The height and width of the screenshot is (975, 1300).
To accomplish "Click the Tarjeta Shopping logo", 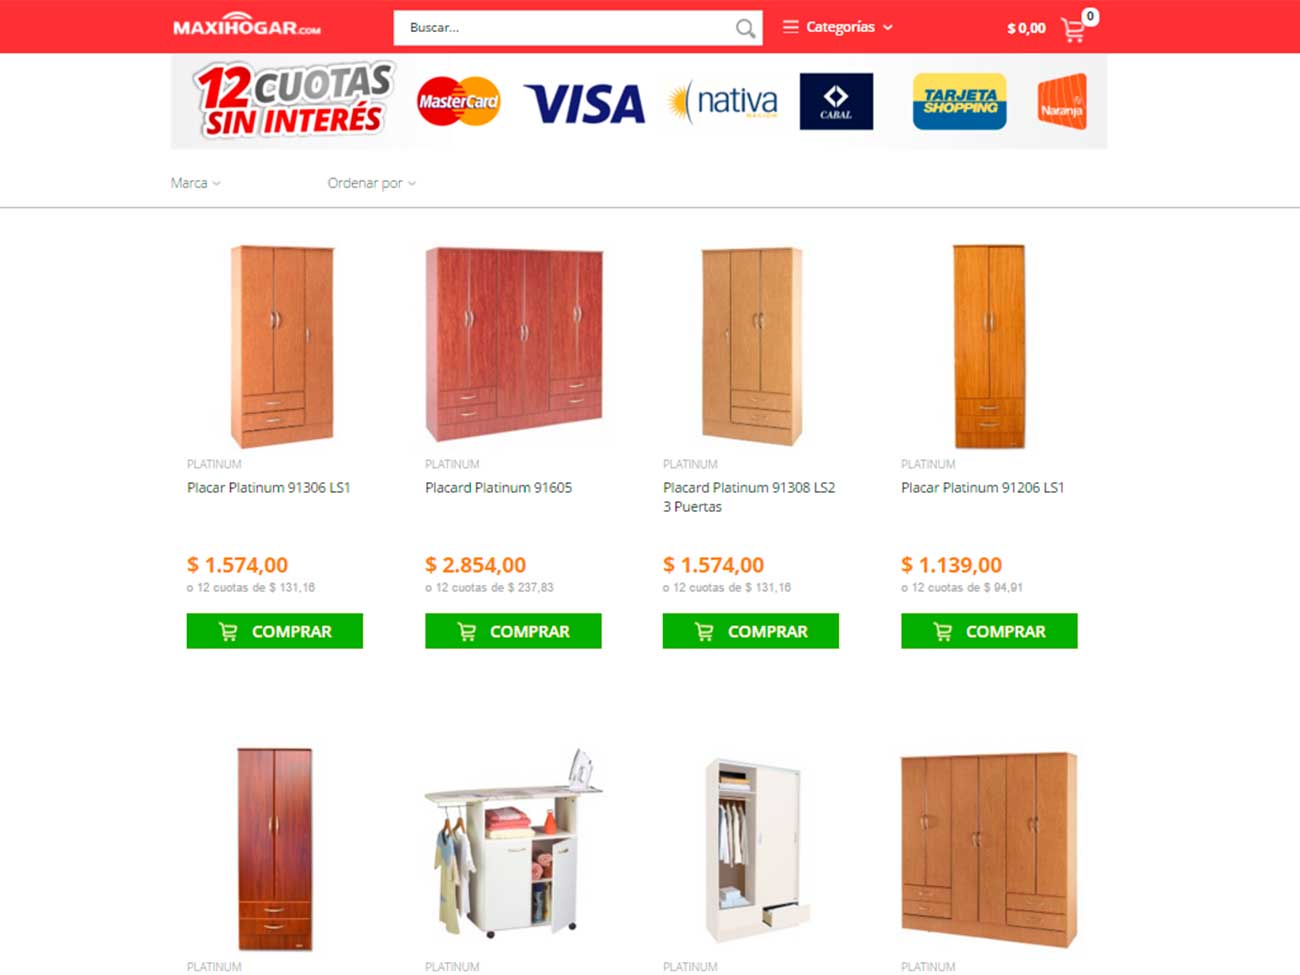I will 959,101.
